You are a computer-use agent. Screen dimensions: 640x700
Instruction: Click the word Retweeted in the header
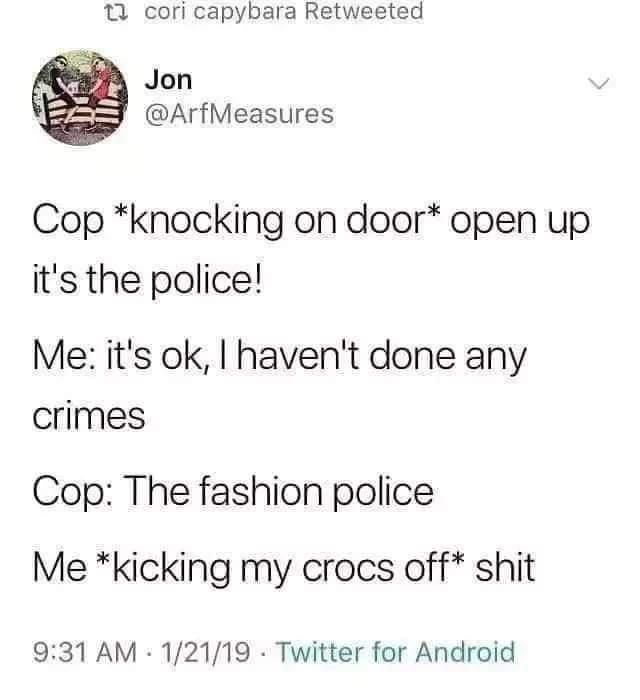pyautogui.click(x=364, y=11)
